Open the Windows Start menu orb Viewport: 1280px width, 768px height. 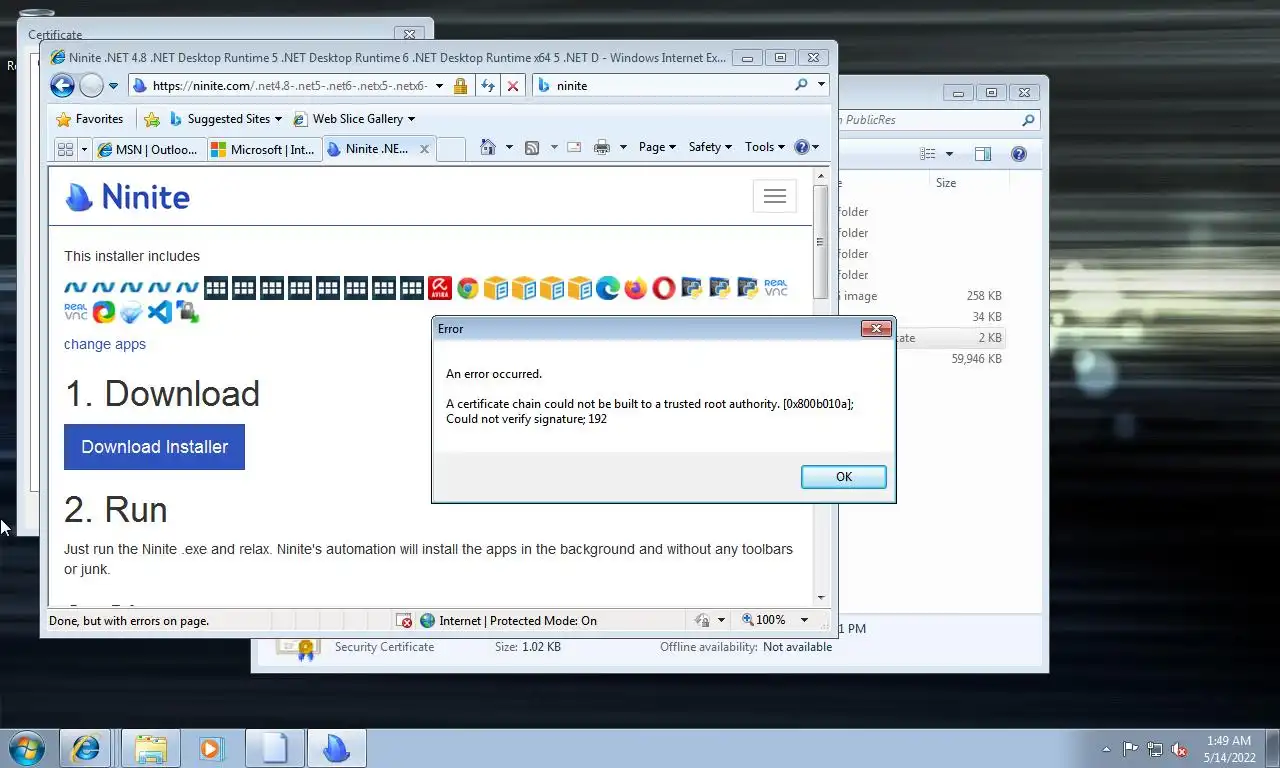tap(27, 748)
